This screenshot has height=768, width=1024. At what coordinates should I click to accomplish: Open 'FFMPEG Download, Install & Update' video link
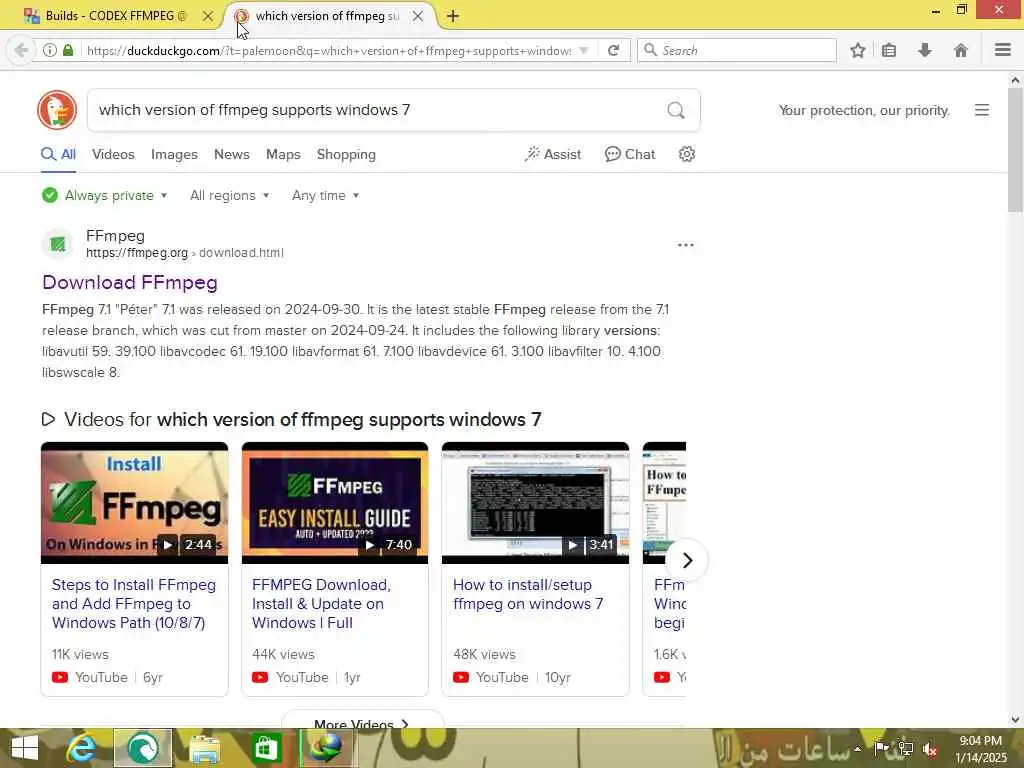click(321, 603)
